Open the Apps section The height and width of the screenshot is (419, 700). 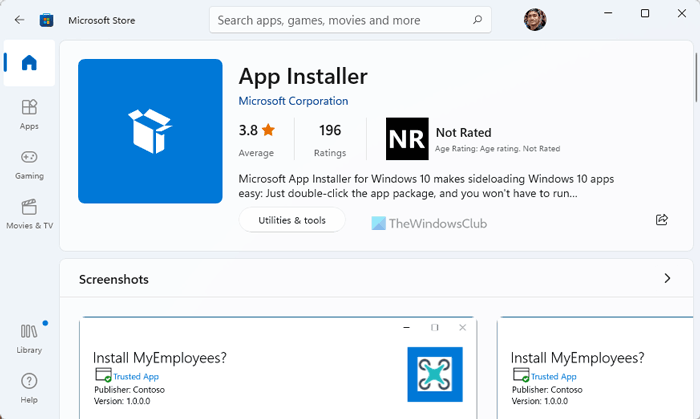point(29,114)
